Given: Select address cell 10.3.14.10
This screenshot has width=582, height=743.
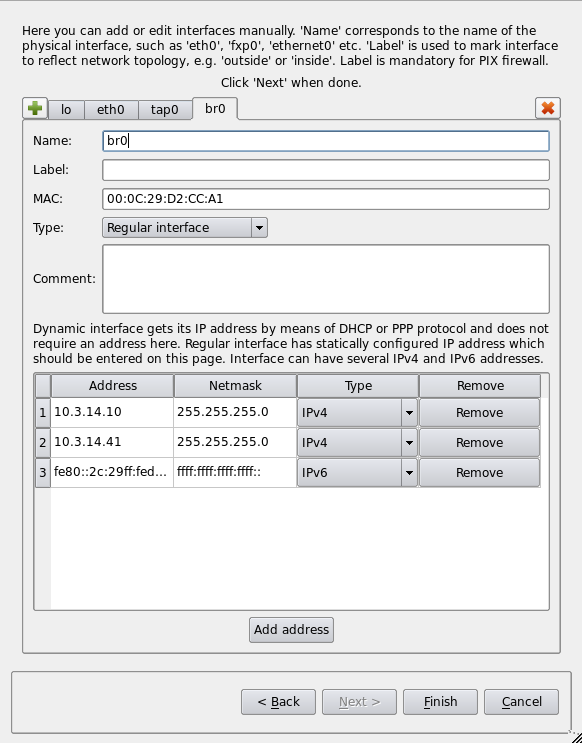Looking at the screenshot, I should pyautogui.click(x=112, y=412).
